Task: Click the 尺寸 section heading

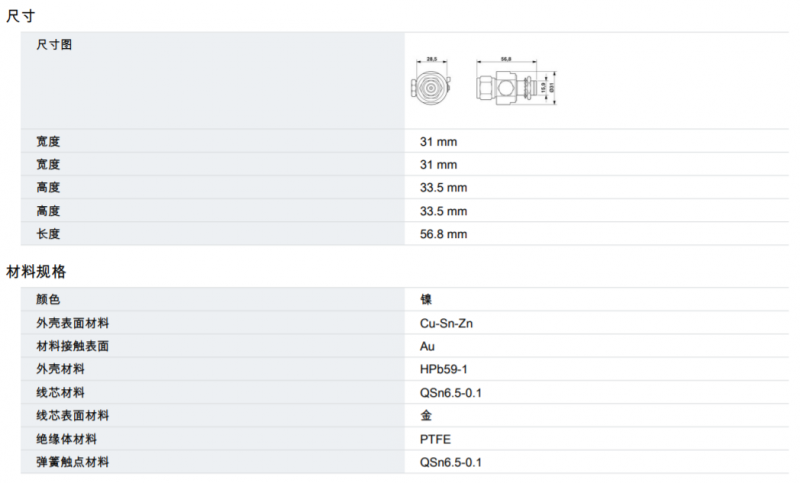Action: pyautogui.click(x=20, y=16)
